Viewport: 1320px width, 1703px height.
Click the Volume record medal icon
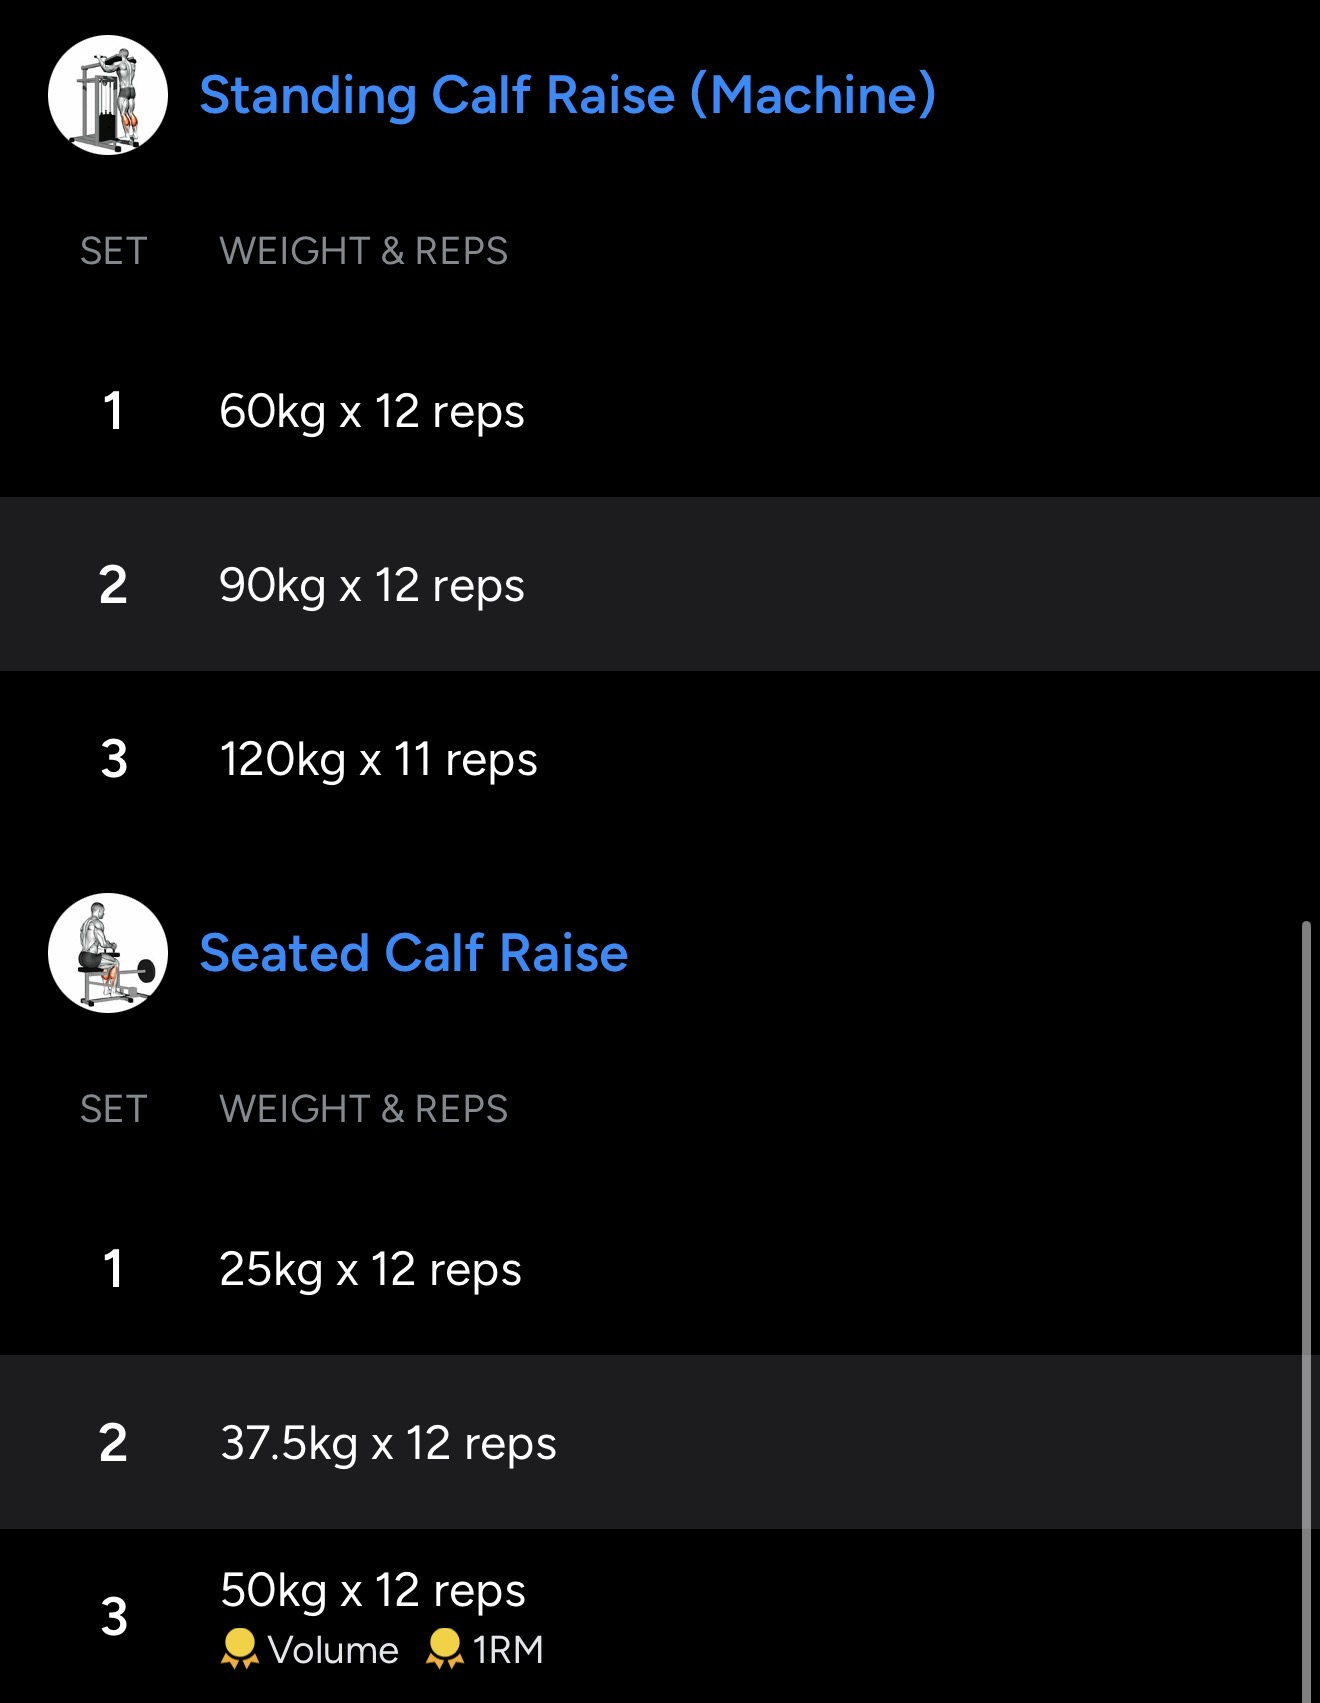click(x=239, y=1649)
